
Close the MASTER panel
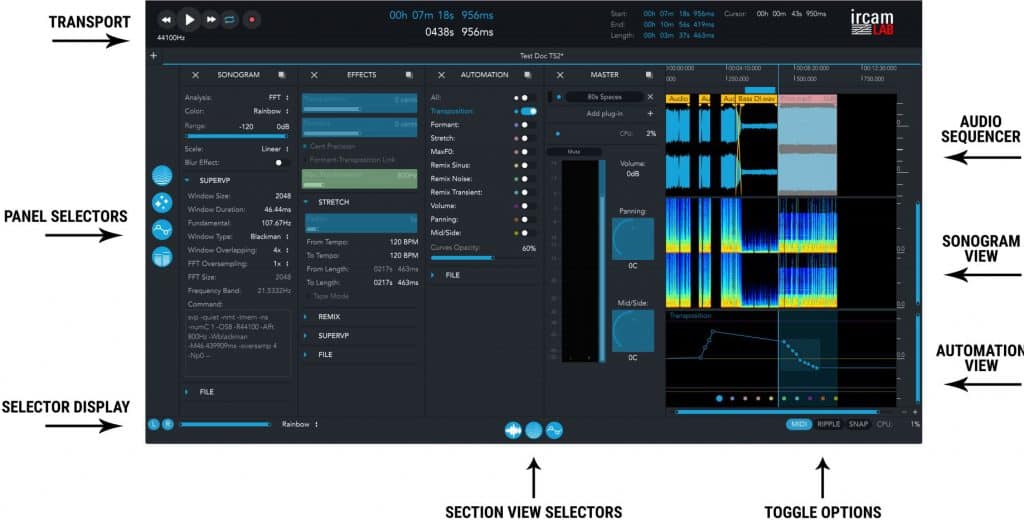pos(560,75)
